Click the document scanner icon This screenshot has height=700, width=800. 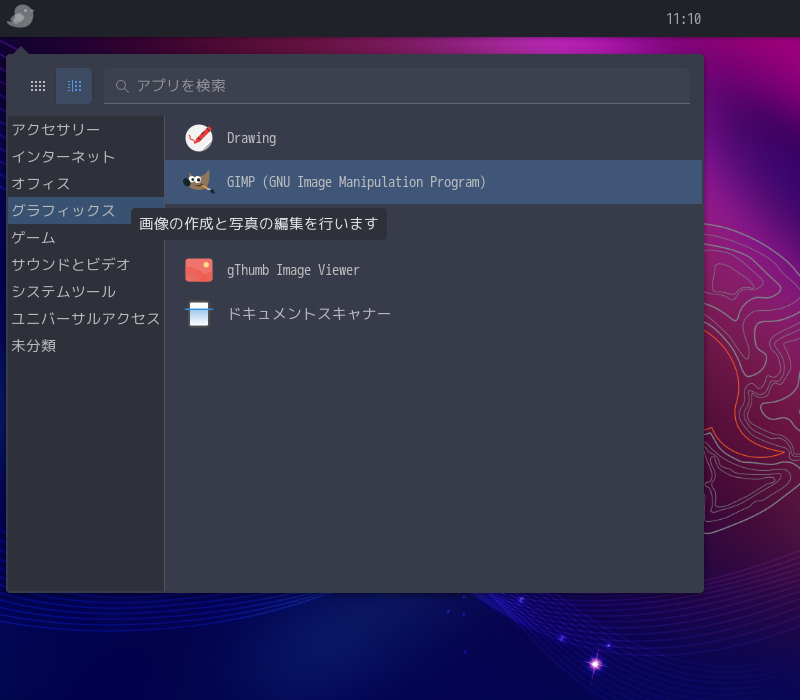(x=199, y=314)
